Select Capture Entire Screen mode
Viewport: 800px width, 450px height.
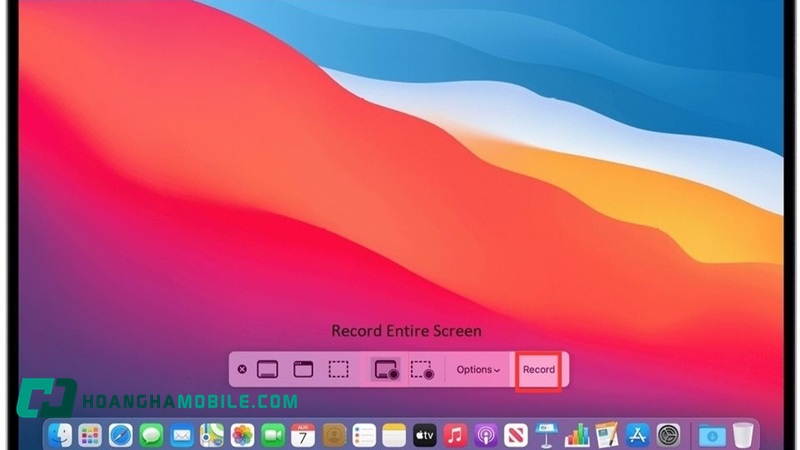267,369
